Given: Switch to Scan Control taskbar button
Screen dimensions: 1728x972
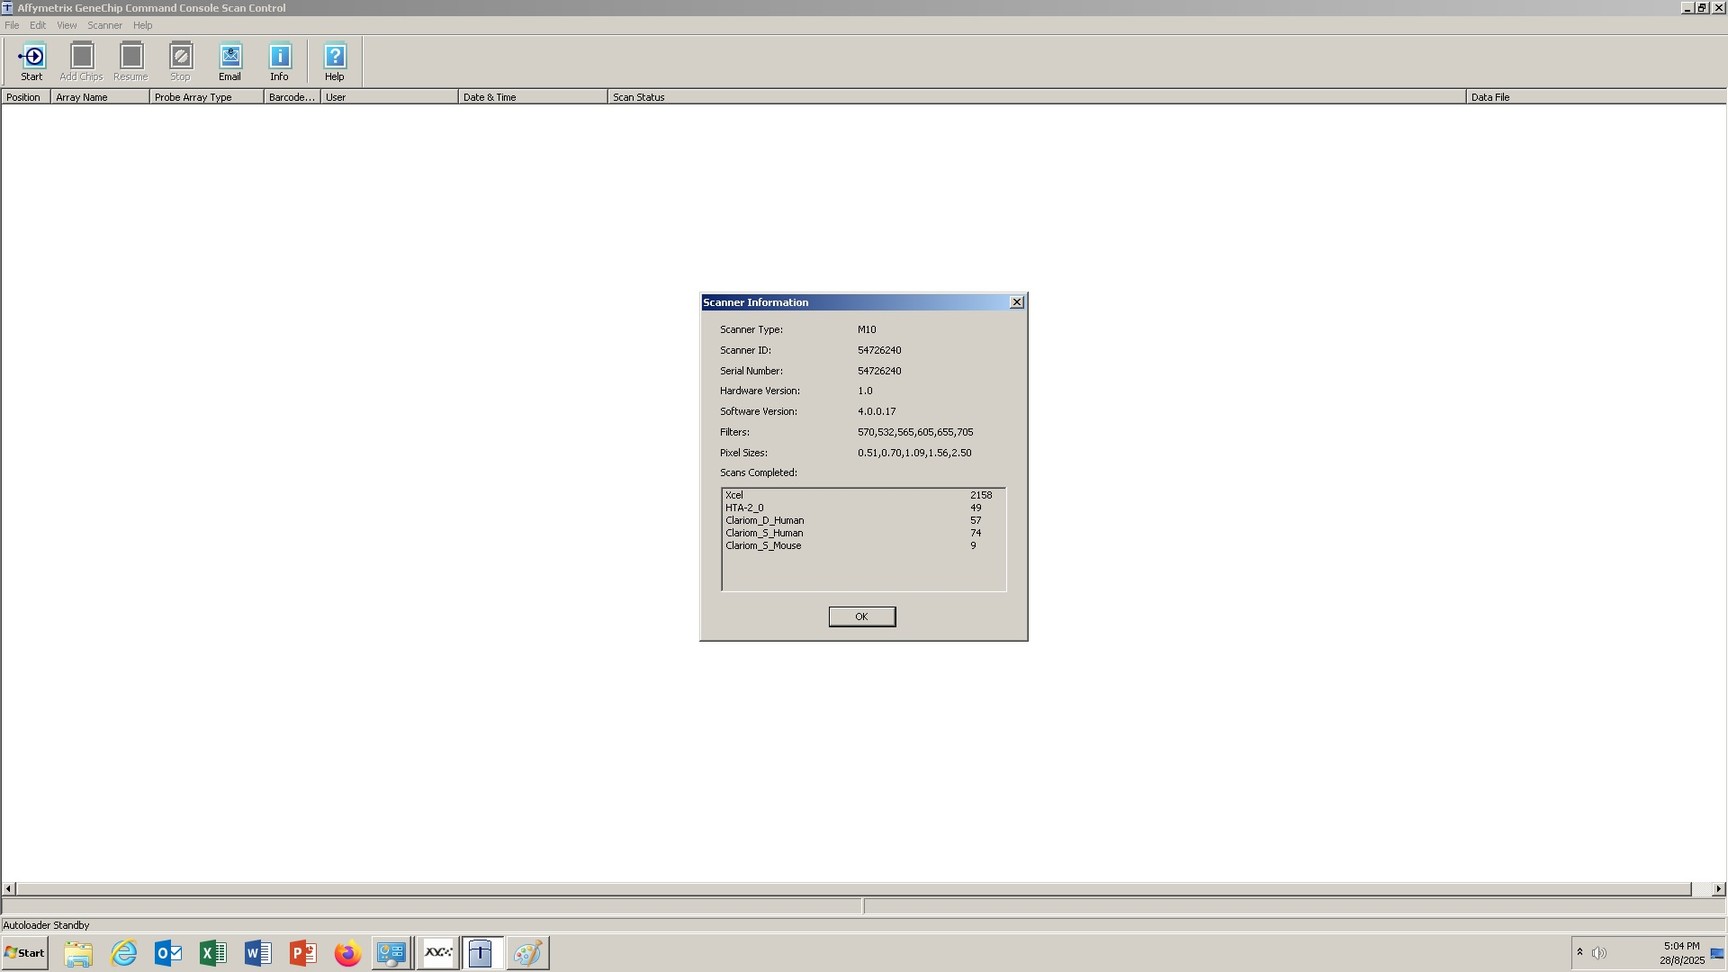Looking at the screenshot, I should [481, 953].
